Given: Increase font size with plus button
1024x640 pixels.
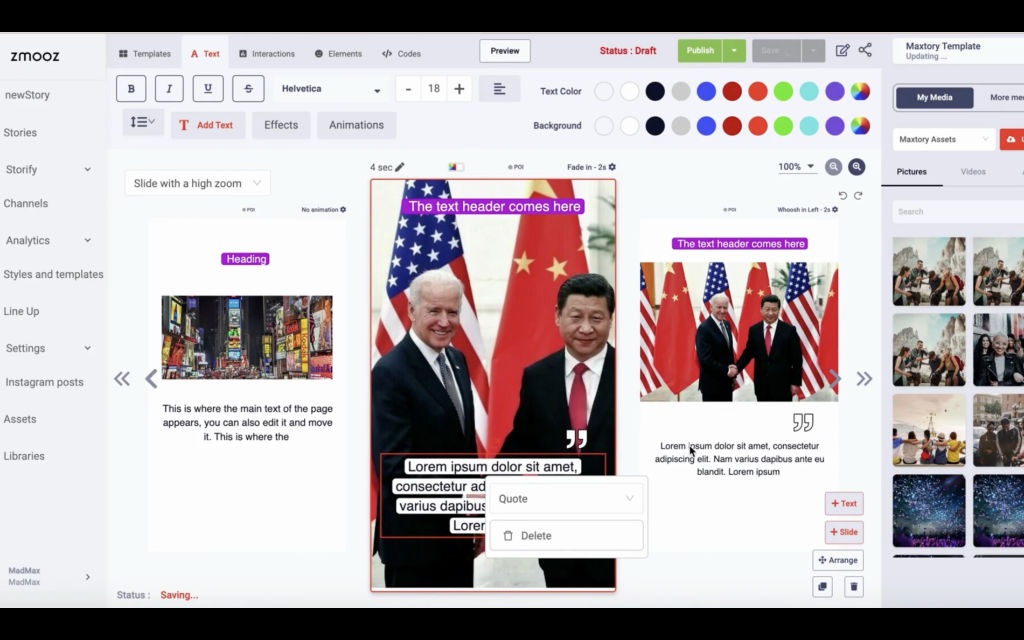Looking at the screenshot, I should coord(459,89).
